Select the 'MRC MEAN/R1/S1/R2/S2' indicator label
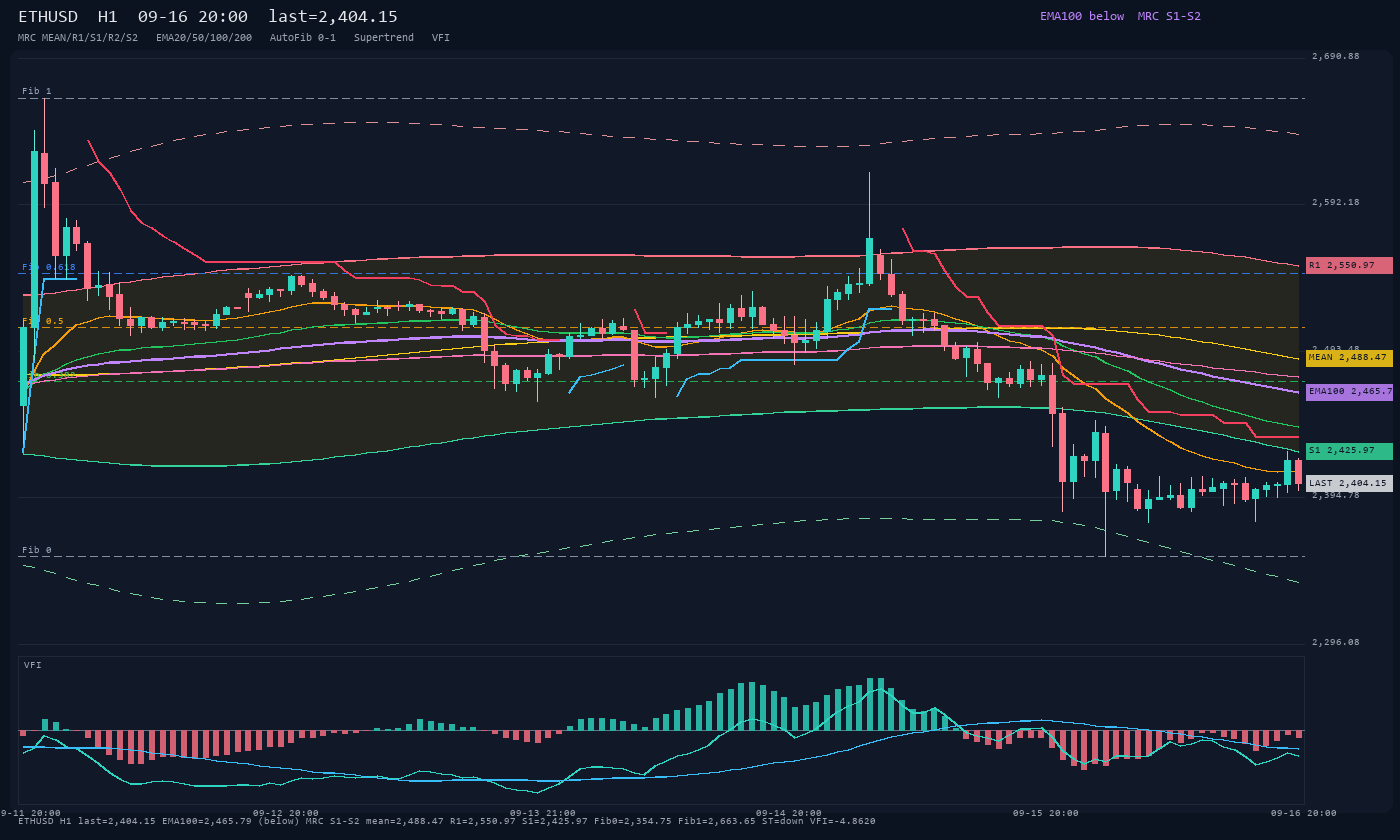Image resolution: width=1400 pixels, height=840 pixels. click(78, 37)
